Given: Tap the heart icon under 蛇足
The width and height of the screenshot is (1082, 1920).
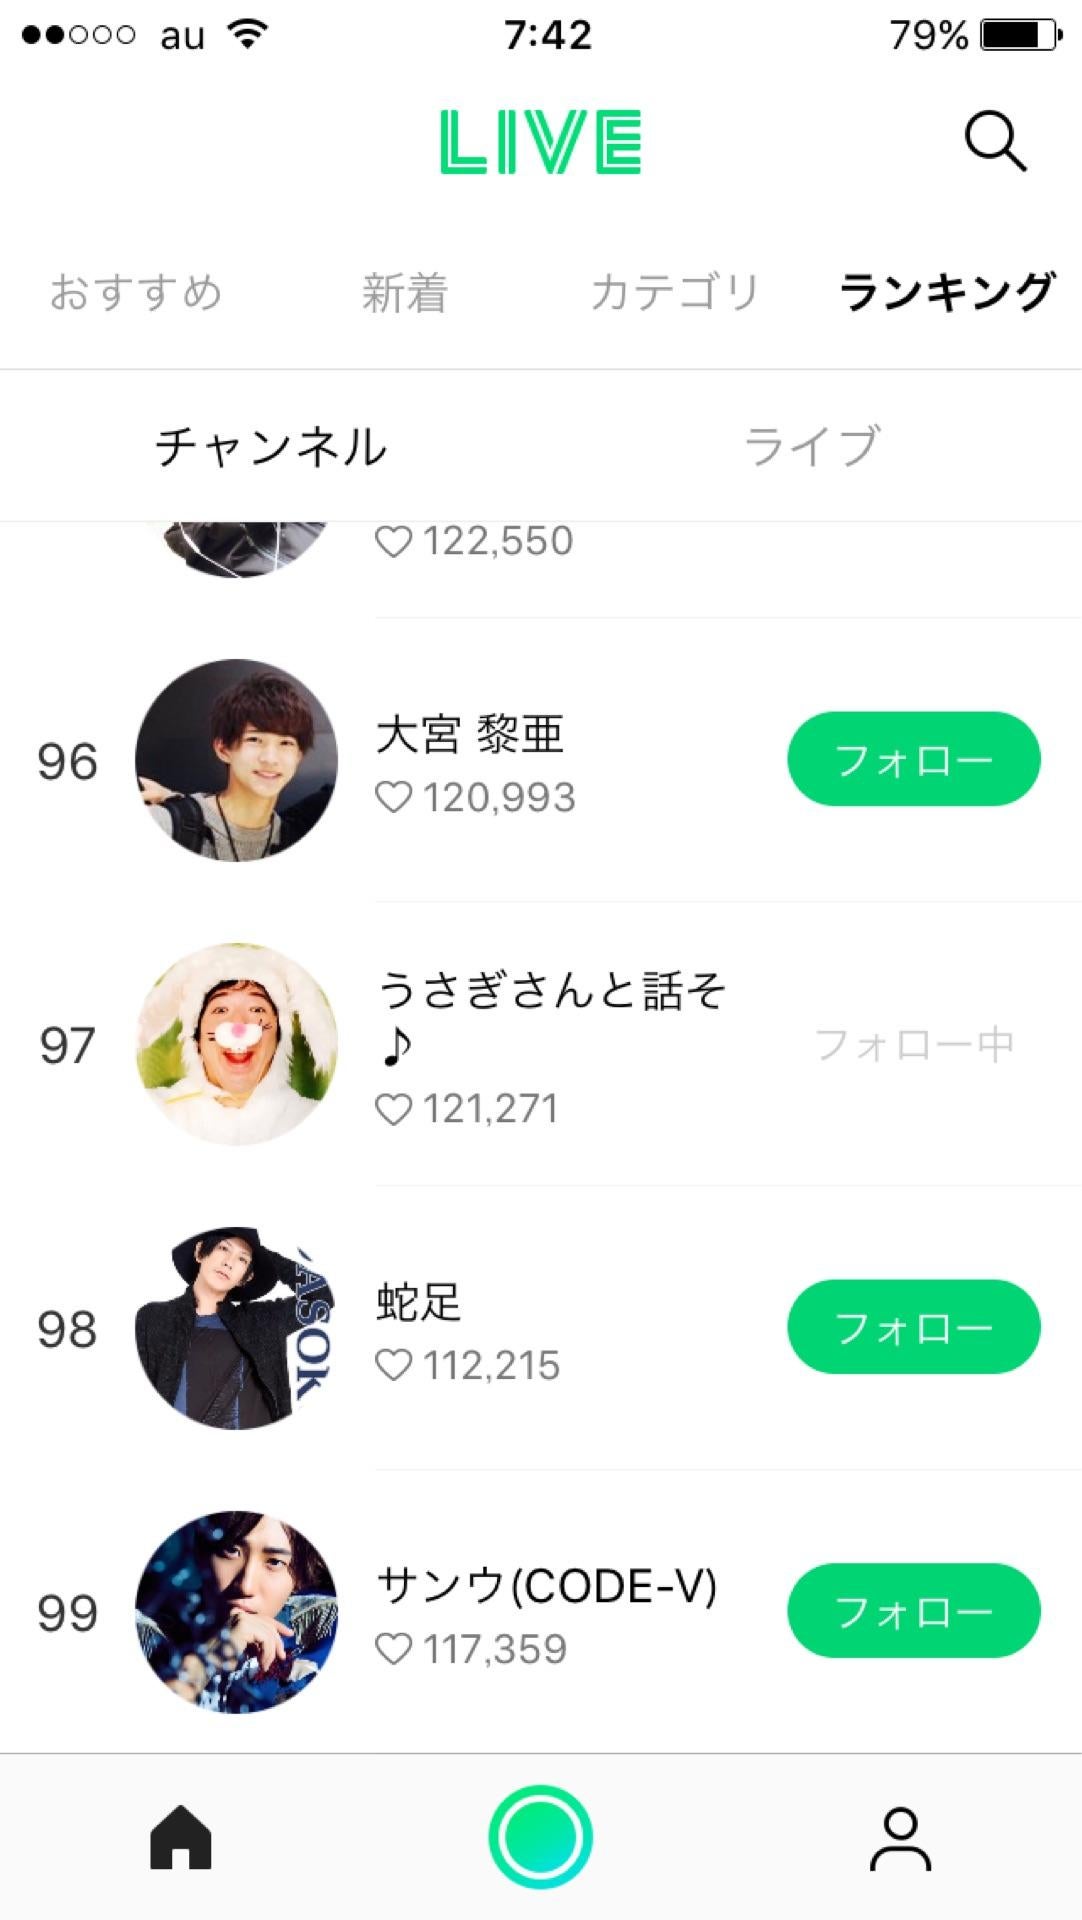Looking at the screenshot, I should click(x=393, y=1366).
